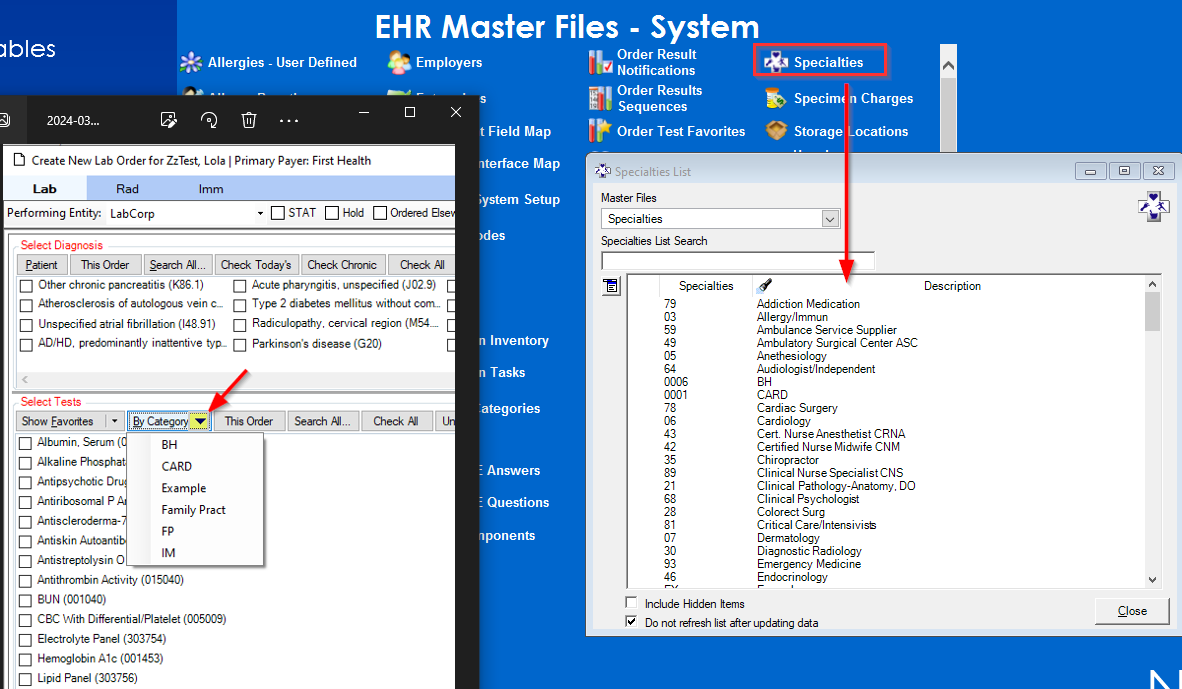Rotate the image in photo viewer
Image resolution: width=1182 pixels, height=689 pixels.
[x=209, y=120]
